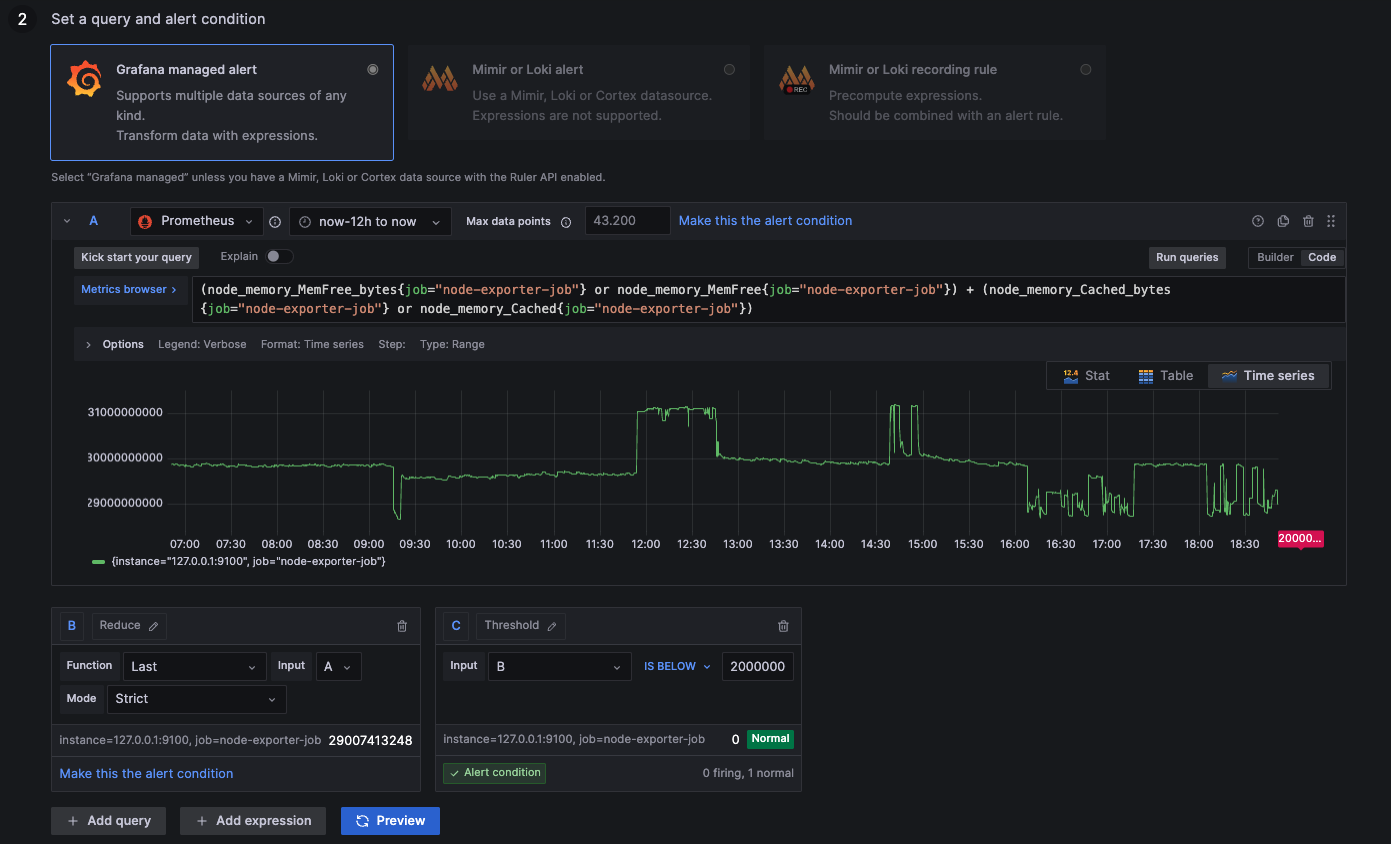This screenshot has width=1391, height=844.
Task: Open the Reduce Function dropdown showing Last
Action: [x=194, y=666]
